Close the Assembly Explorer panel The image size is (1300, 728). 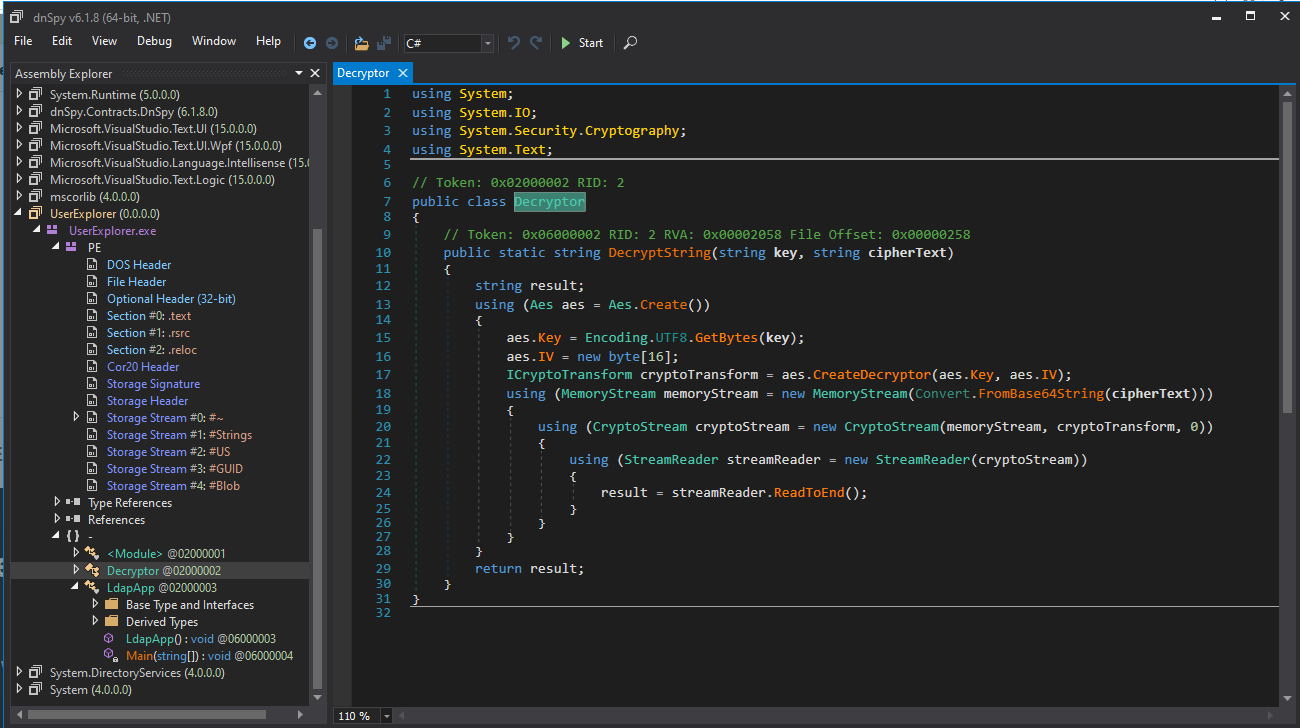tap(316, 73)
